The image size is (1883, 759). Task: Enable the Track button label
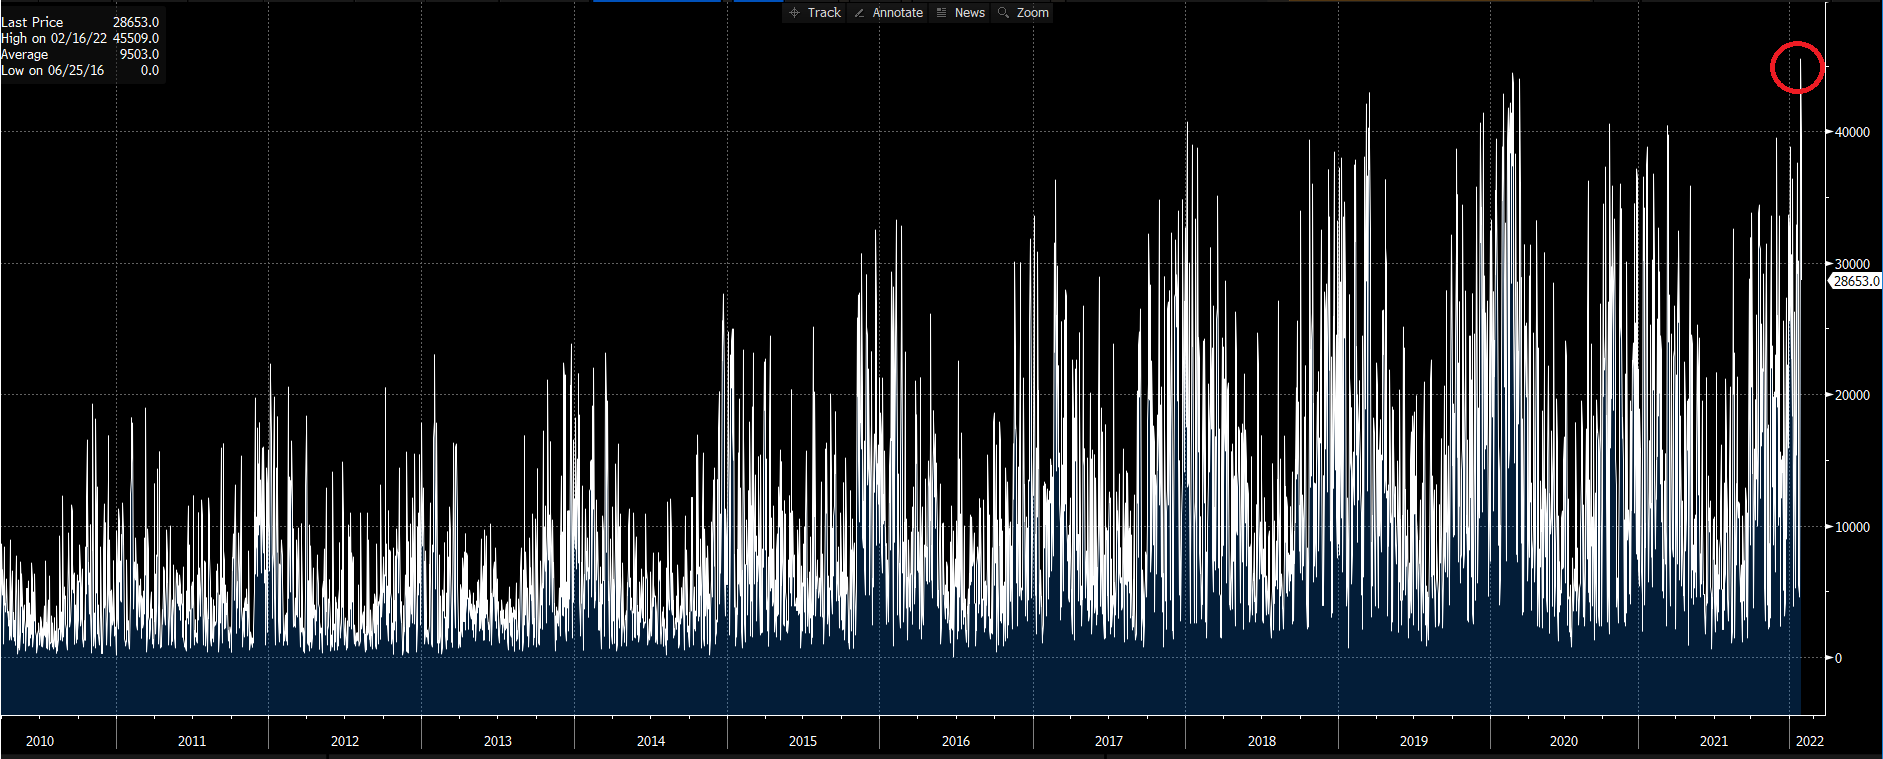pos(824,13)
